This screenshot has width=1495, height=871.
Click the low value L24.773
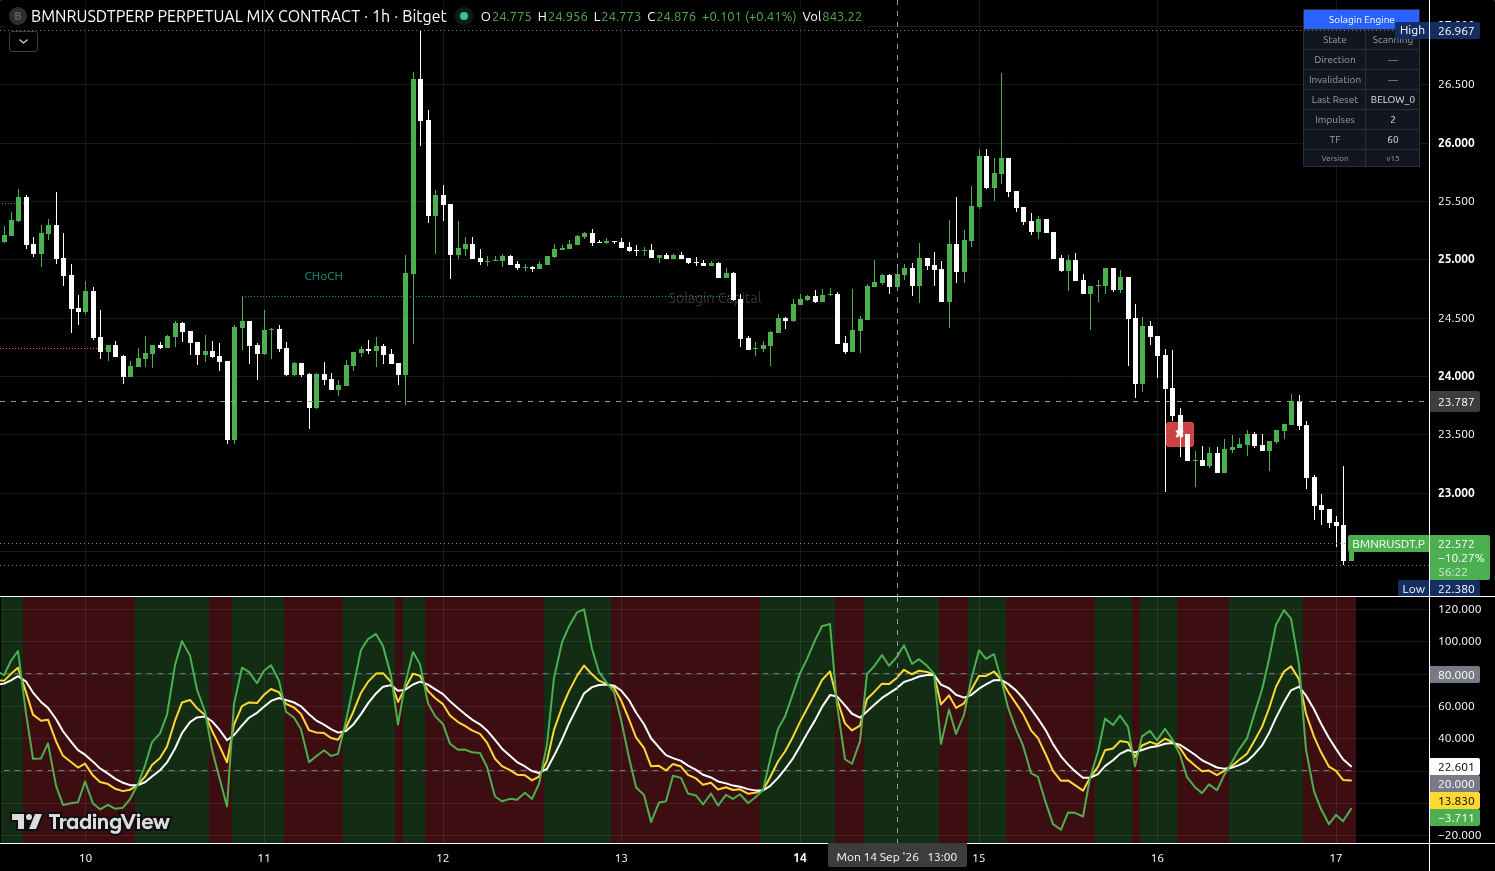pos(617,17)
